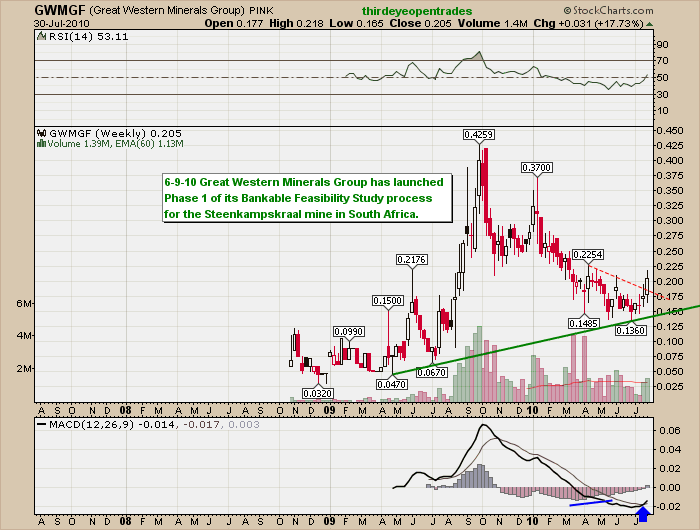Click the volume bars icon beside Volume 1.39M
This screenshot has width=700, height=530.
coord(42,144)
